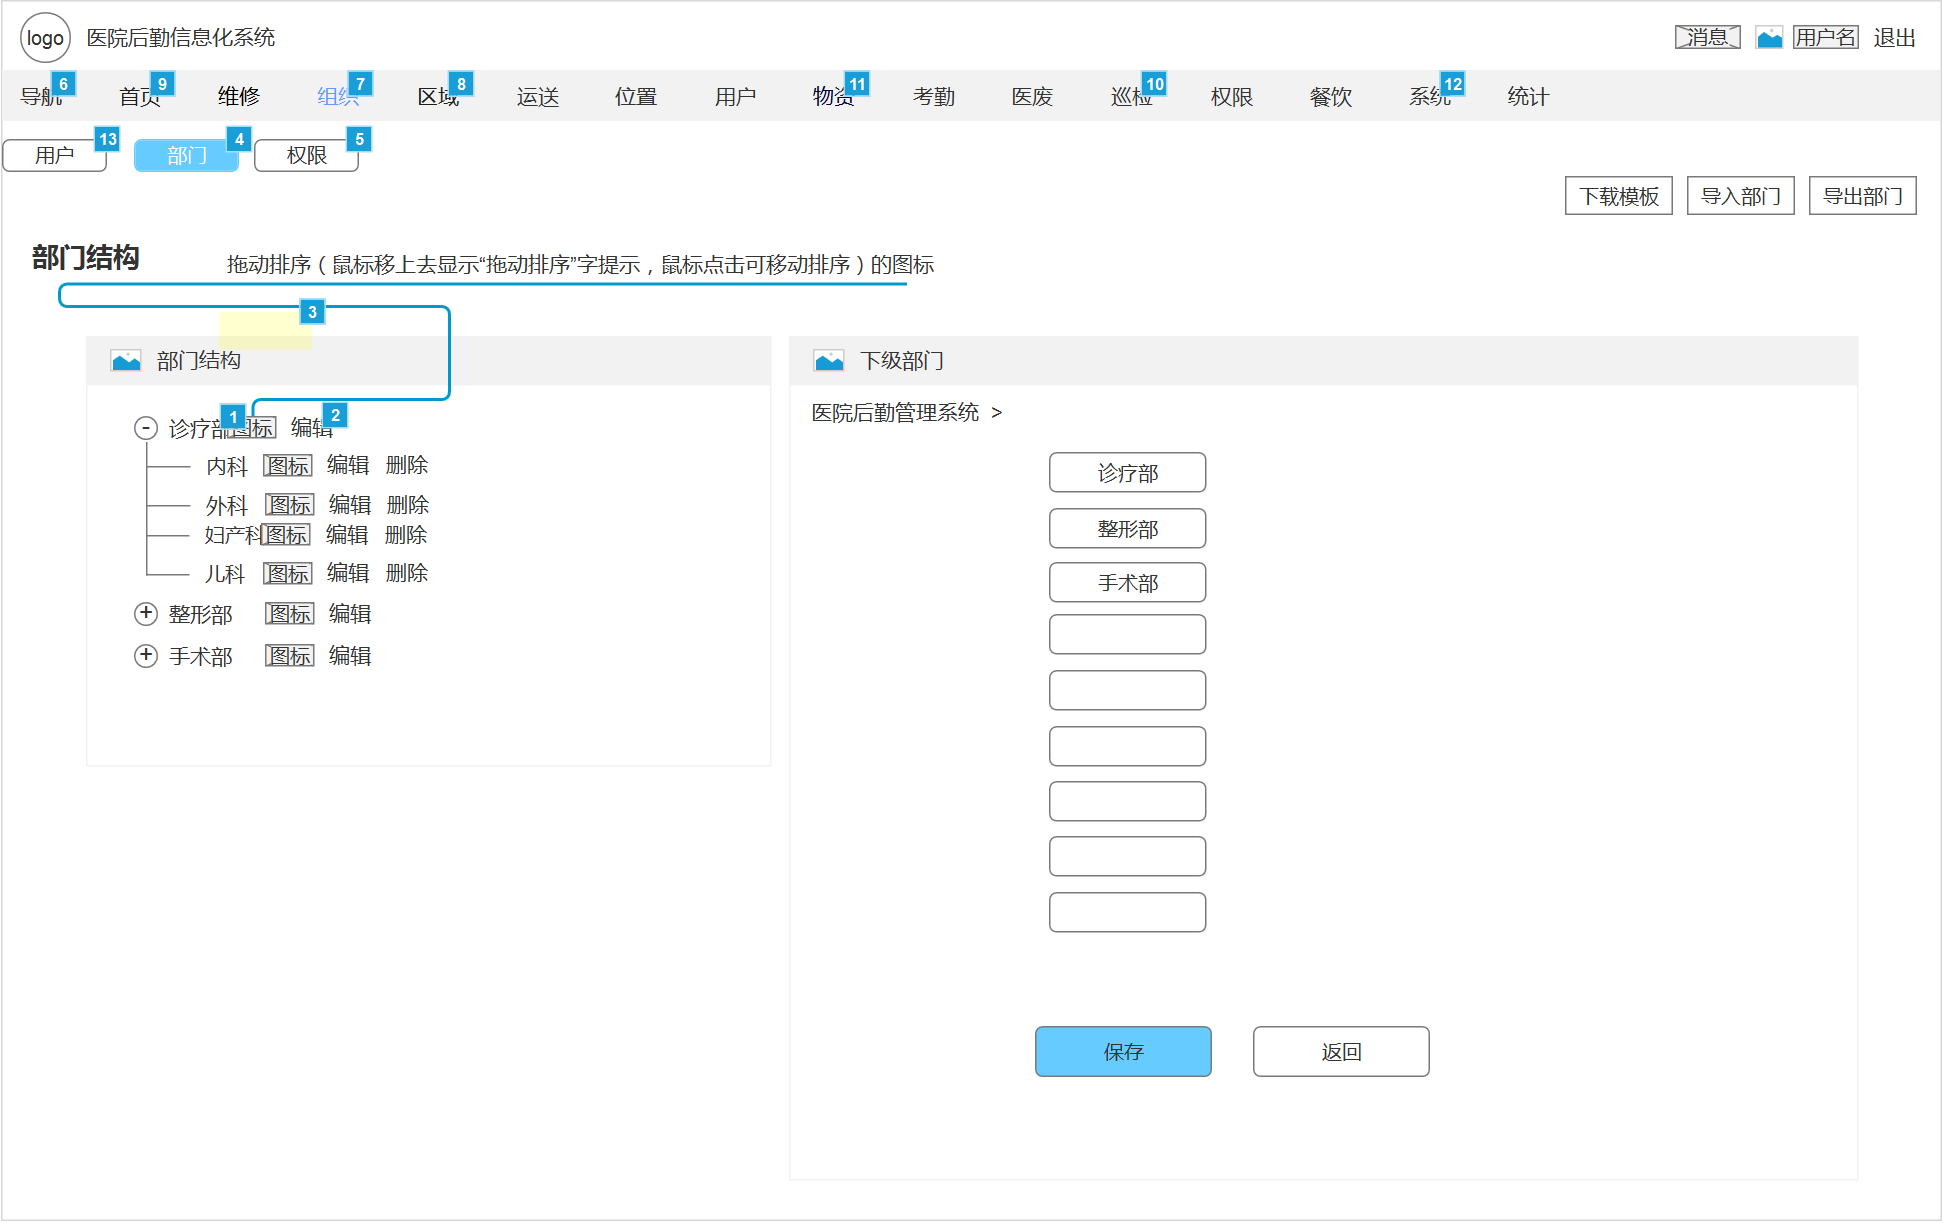Click image icon in 下级部门 header

(829, 361)
